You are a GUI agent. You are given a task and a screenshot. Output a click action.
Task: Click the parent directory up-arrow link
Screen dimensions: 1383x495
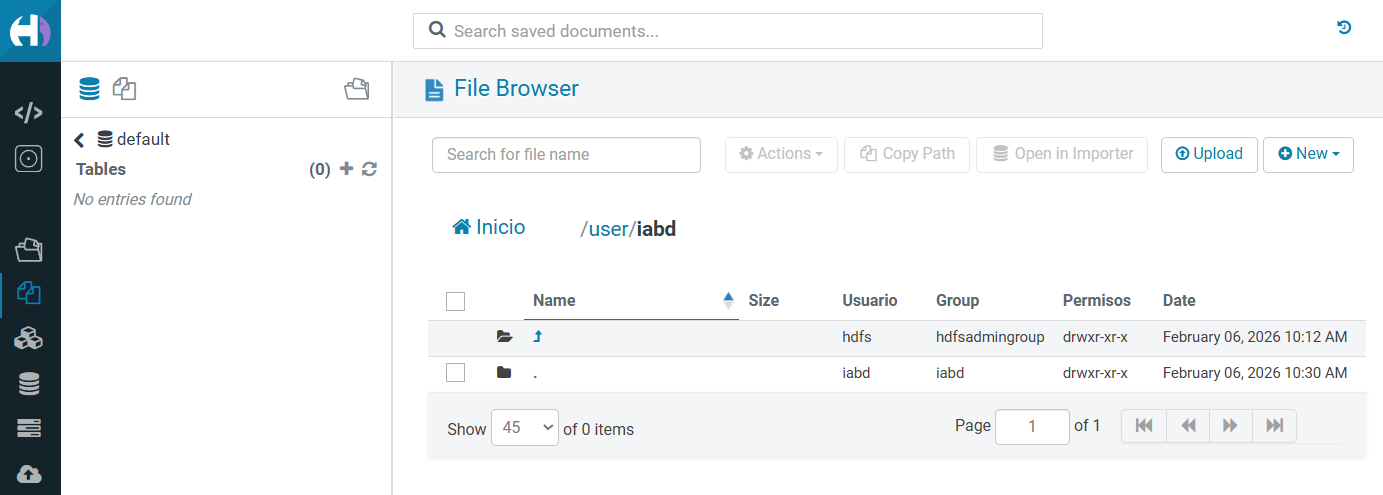[538, 337]
